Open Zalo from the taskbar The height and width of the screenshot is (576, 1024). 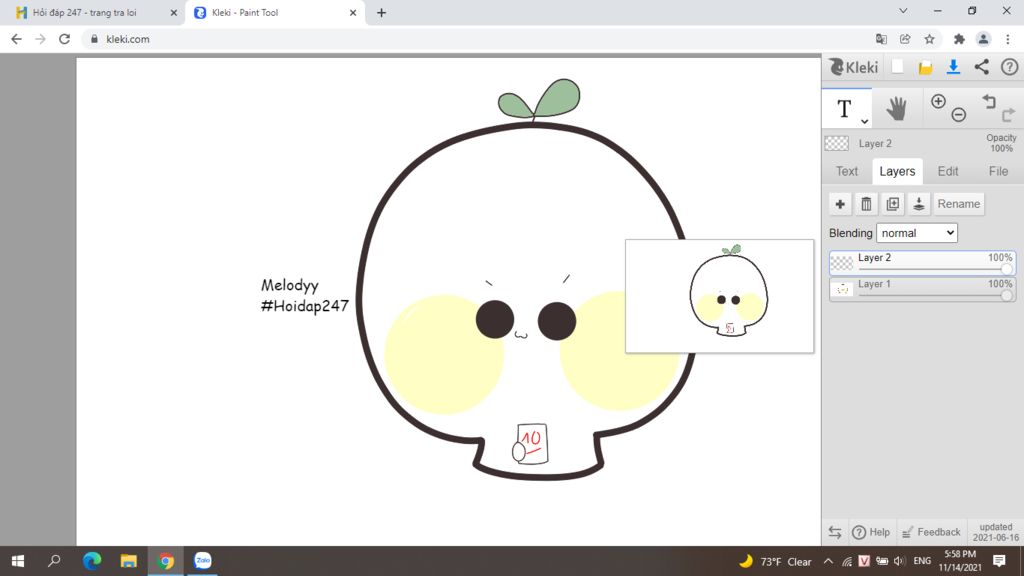[x=202, y=561]
